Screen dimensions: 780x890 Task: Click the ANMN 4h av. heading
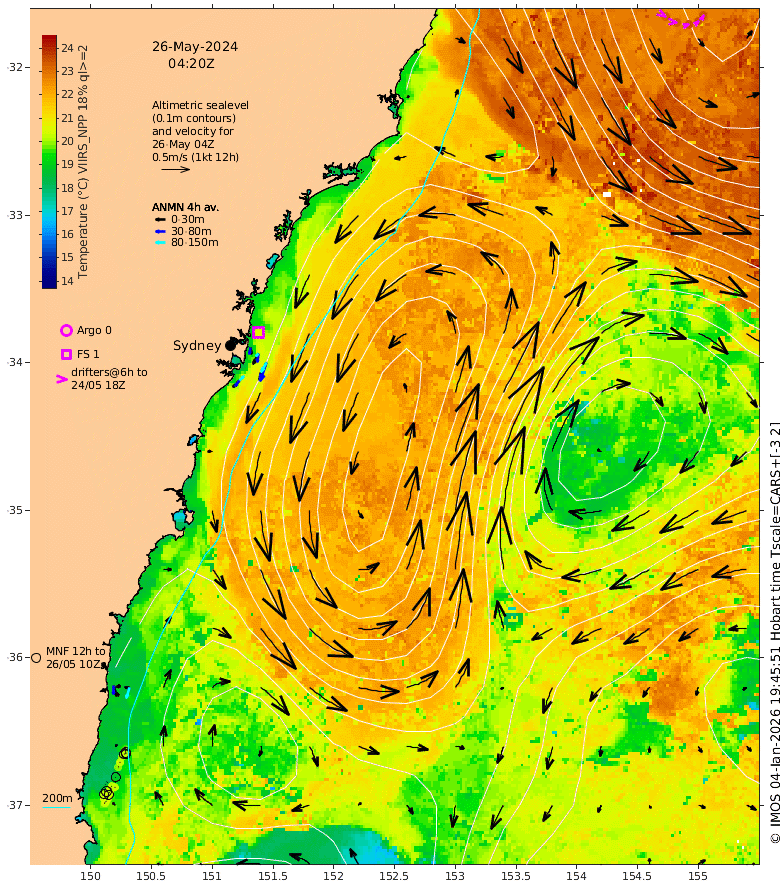[x=185, y=207]
